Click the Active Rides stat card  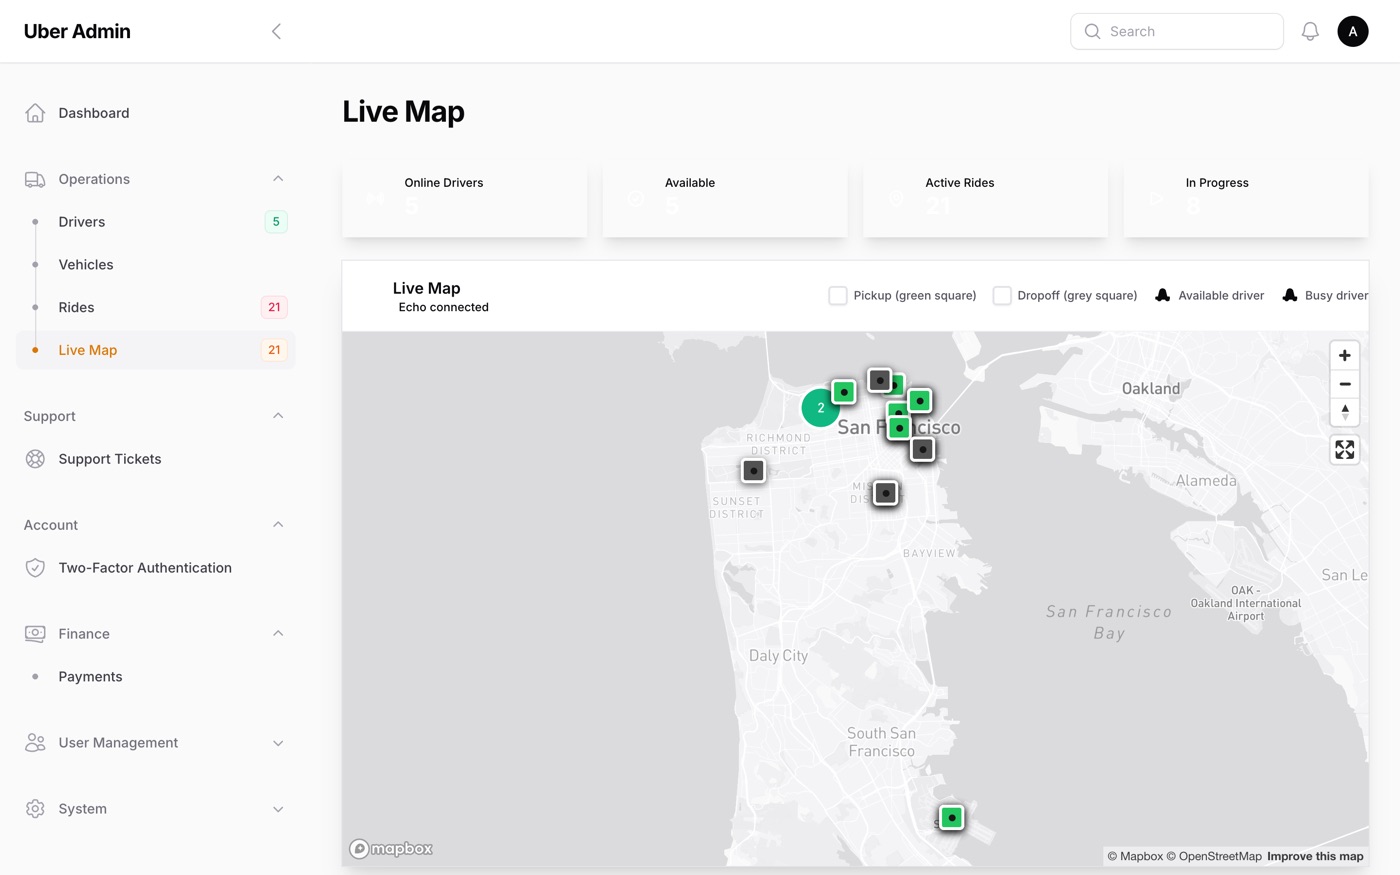(986, 200)
